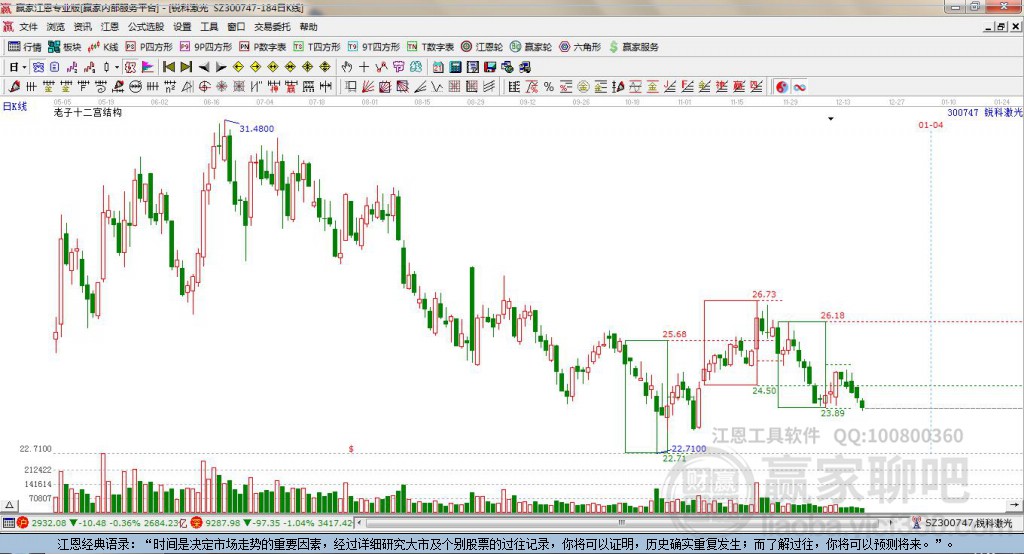Image resolution: width=1024 pixels, height=554 pixels.
Task: Click the horizontal chart scrollbar thumb
Action: pyautogui.click(x=622, y=523)
